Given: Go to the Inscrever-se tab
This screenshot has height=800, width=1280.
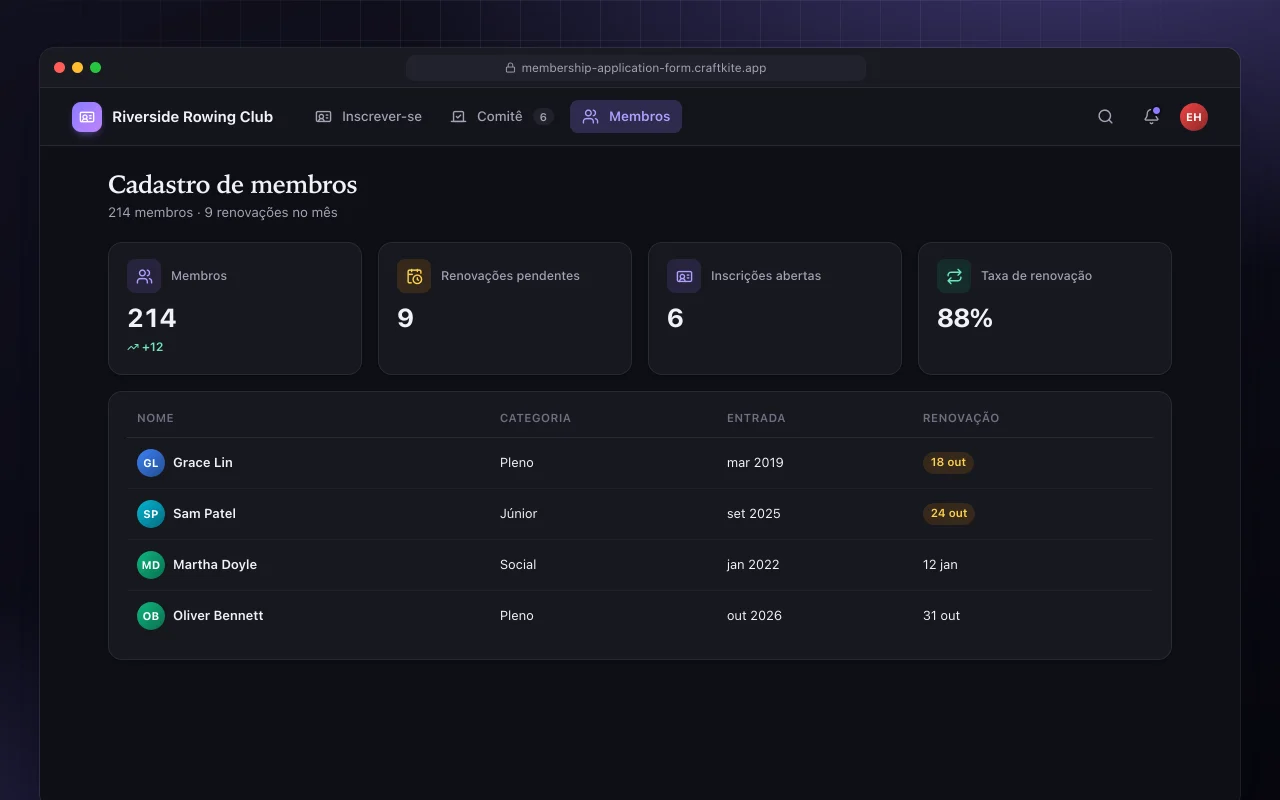Looking at the screenshot, I should pyautogui.click(x=368, y=117).
